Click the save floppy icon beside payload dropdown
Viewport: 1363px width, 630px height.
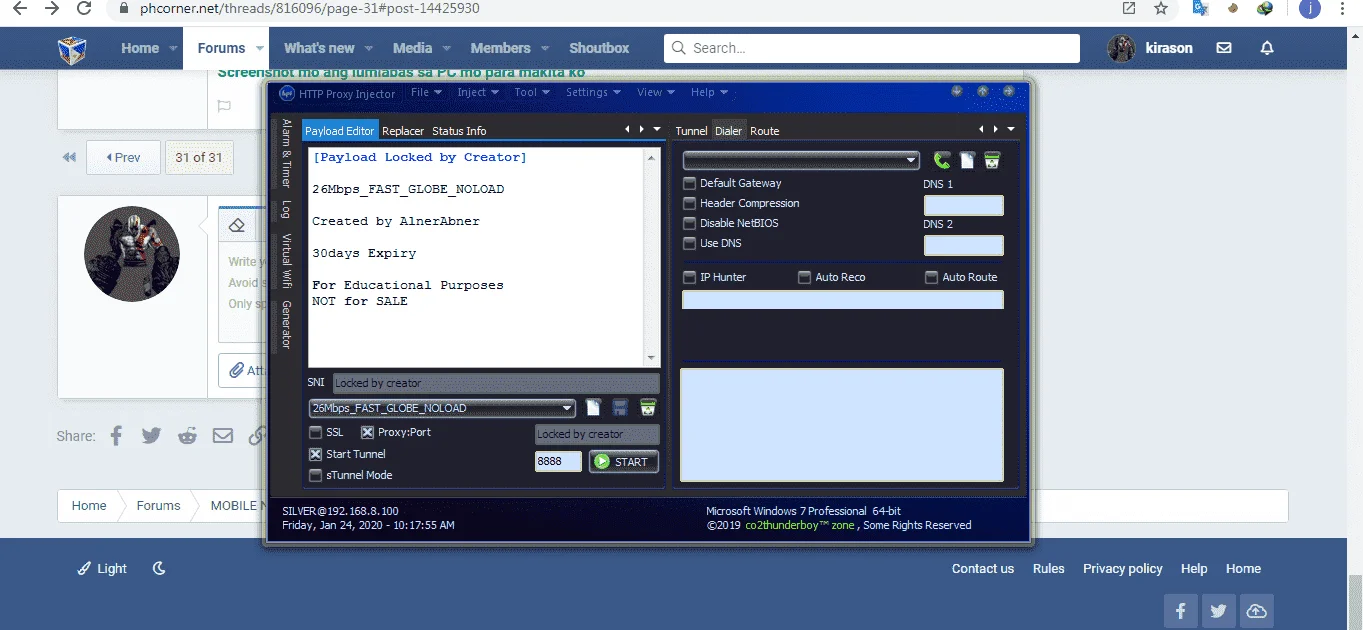click(x=620, y=407)
